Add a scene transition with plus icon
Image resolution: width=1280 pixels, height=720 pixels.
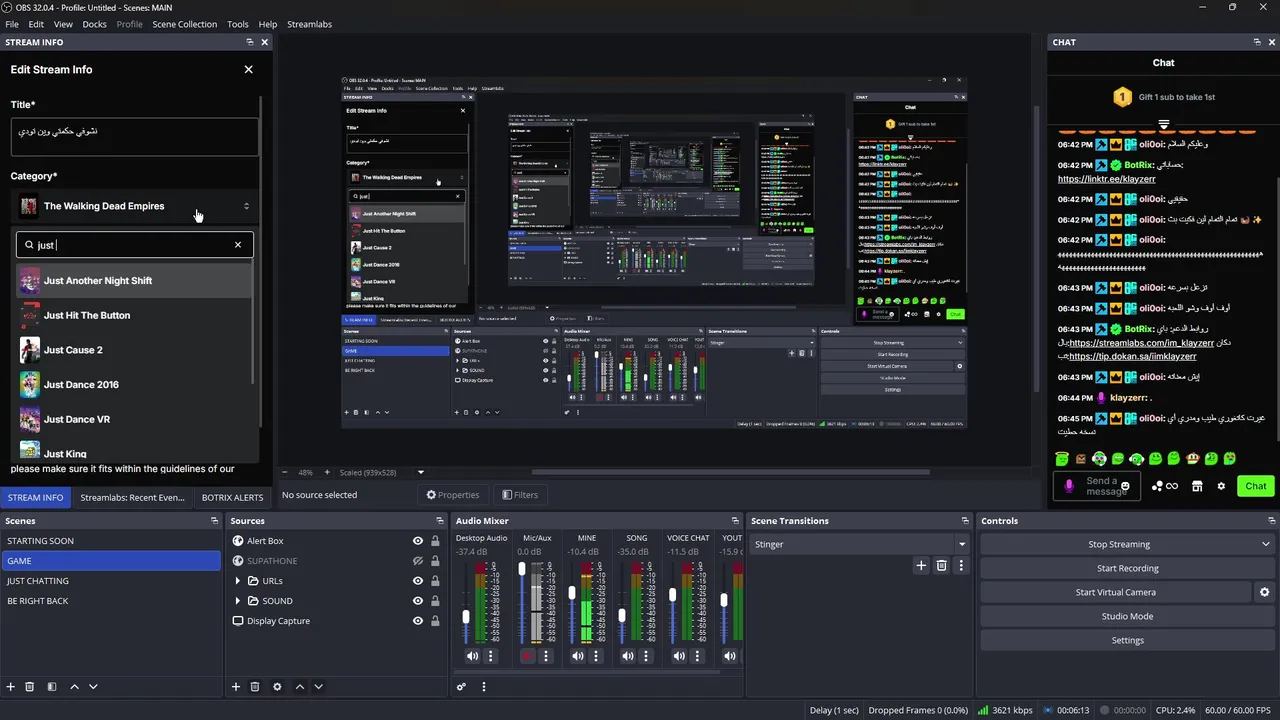[921, 566]
